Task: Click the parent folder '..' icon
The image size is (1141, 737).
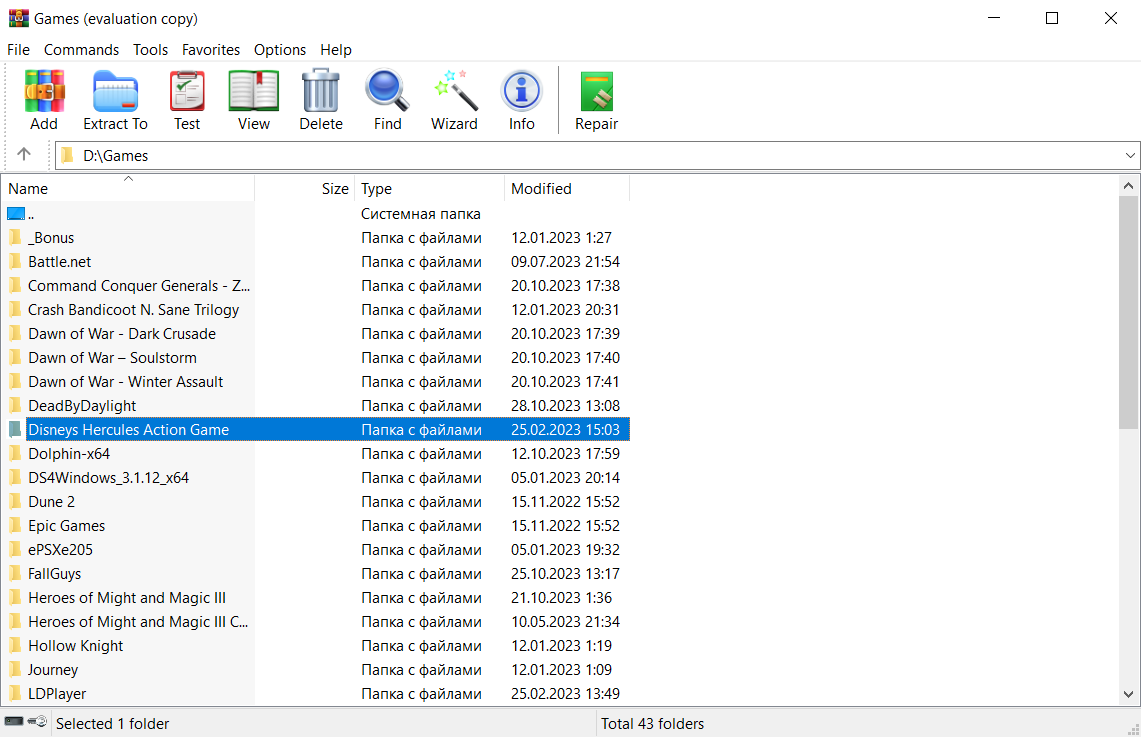Action: click(x=16, y=213)
